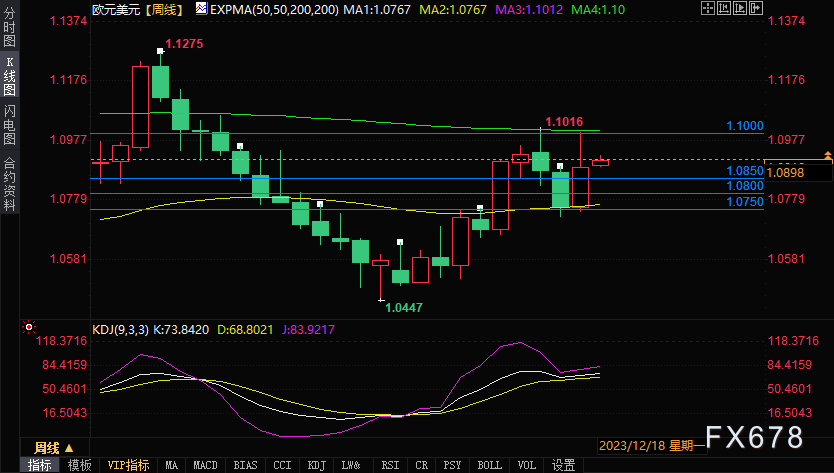The width and height of the screenshot is (834, 473).
Task: Toggle the crosshair cursor icon
Action: point(708,8)
